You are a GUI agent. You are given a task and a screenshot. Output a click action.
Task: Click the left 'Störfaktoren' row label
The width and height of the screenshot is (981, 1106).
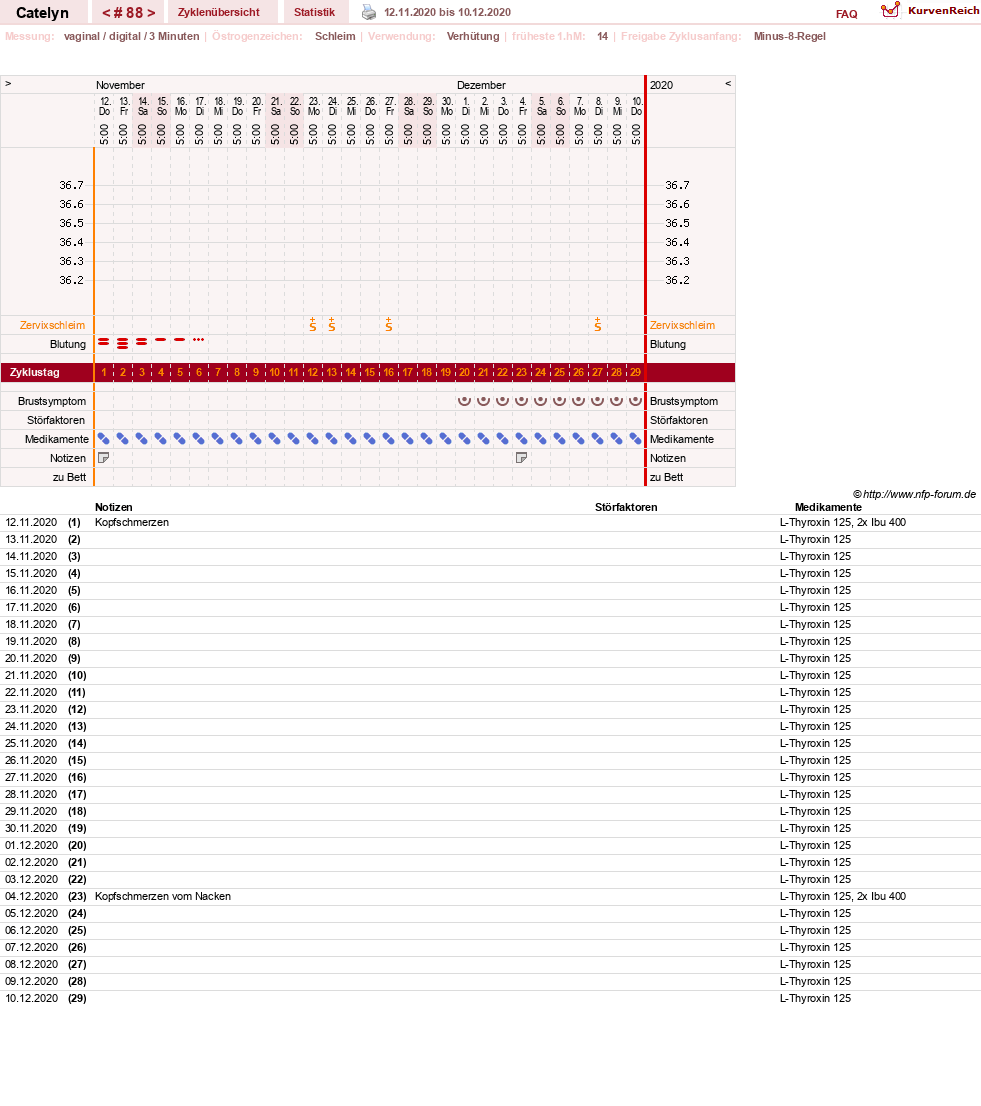click(x=56, y=420)
